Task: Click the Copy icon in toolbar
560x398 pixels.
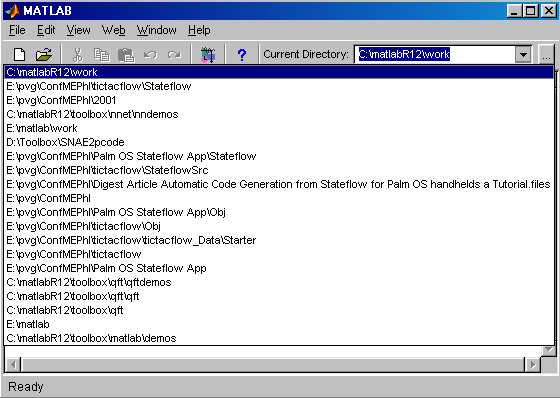Action: pos(101,55)
